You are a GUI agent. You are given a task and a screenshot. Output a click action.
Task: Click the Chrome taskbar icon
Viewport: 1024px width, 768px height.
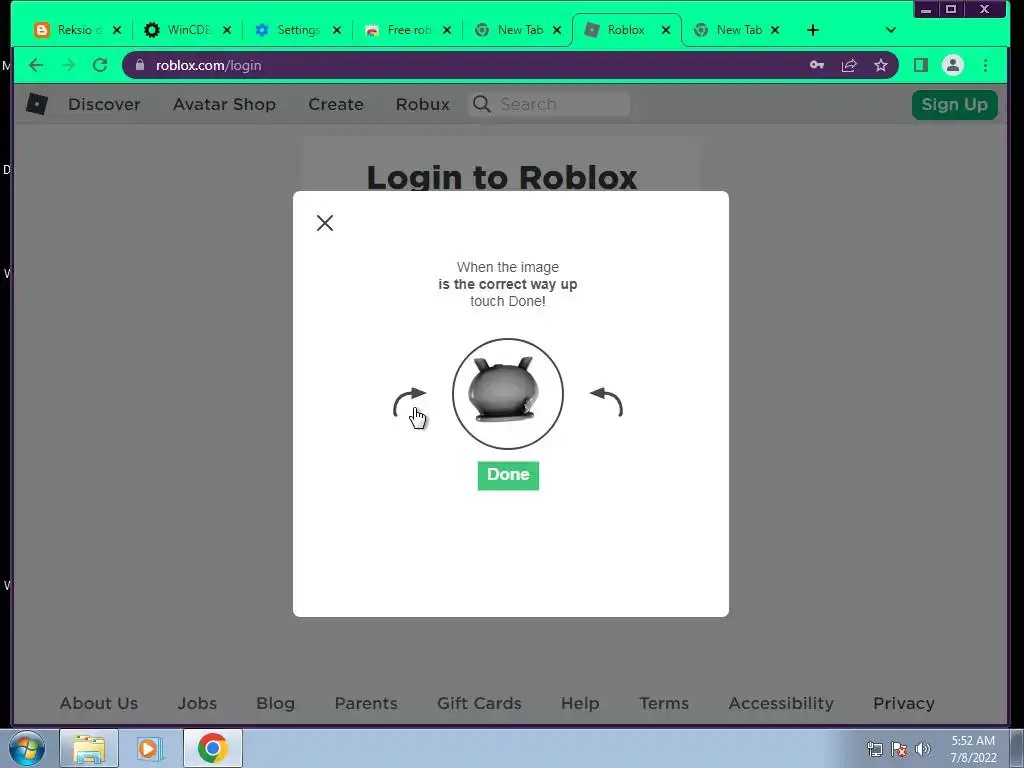[213, 748]
